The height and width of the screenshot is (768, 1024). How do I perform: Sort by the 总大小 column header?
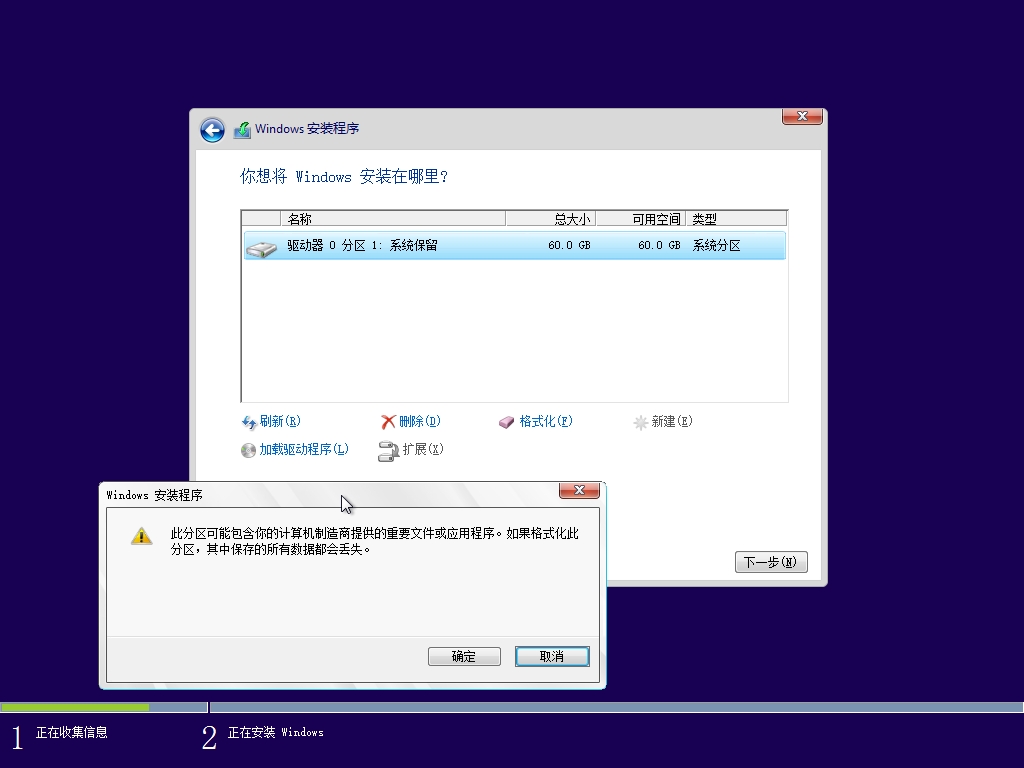coord(551,219)
